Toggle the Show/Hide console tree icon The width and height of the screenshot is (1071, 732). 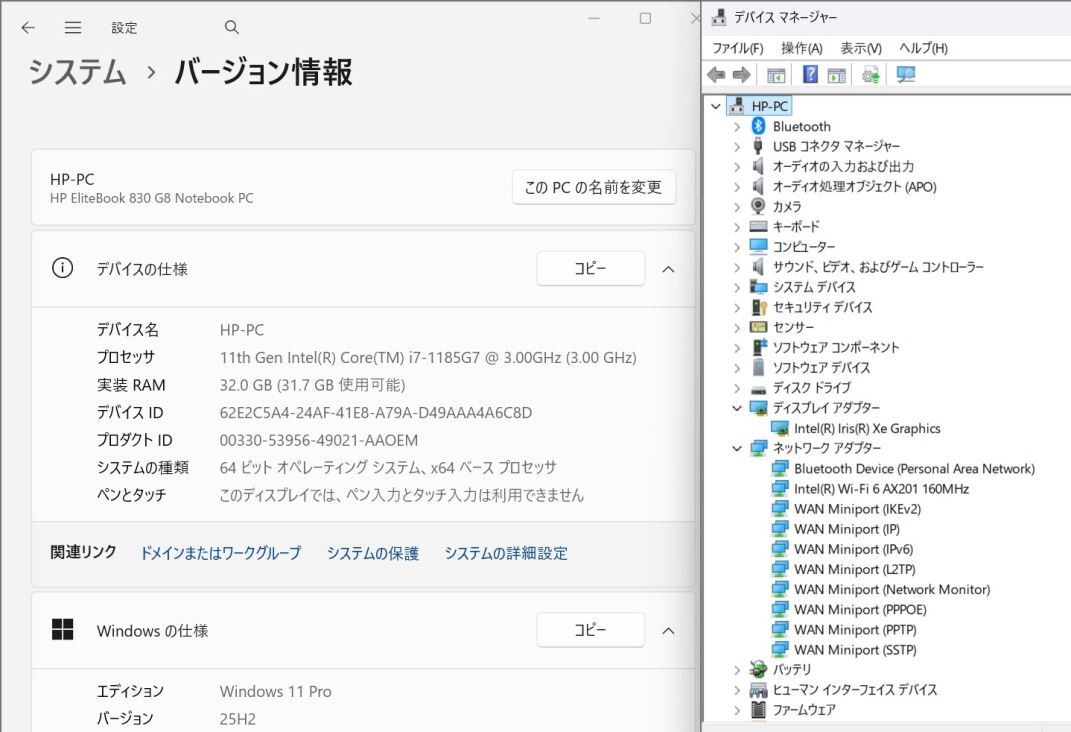776,74
